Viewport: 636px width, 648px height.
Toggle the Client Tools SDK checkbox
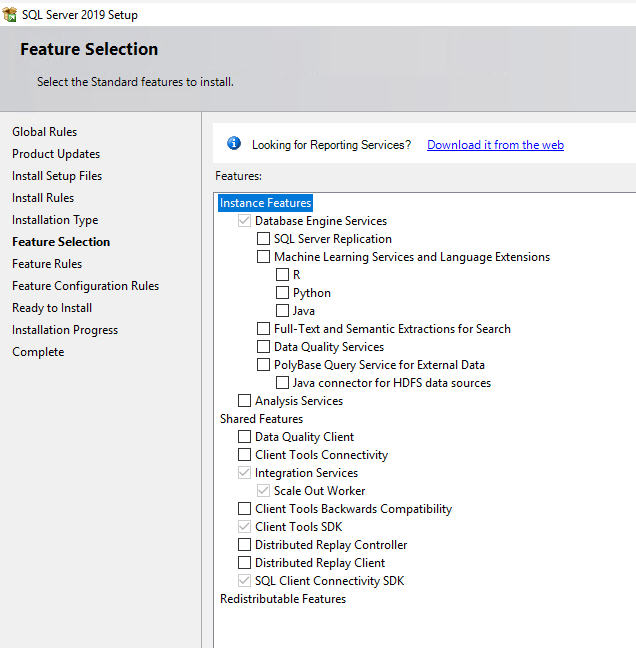(x=244, y=526)
